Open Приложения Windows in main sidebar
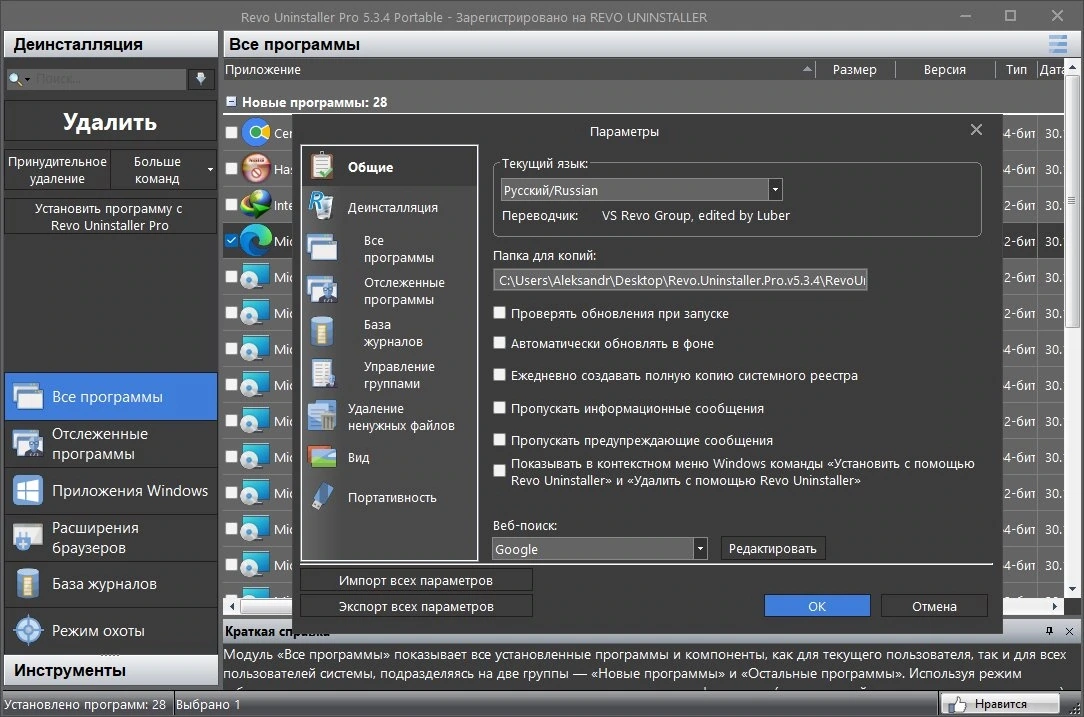 pos(111,490)
